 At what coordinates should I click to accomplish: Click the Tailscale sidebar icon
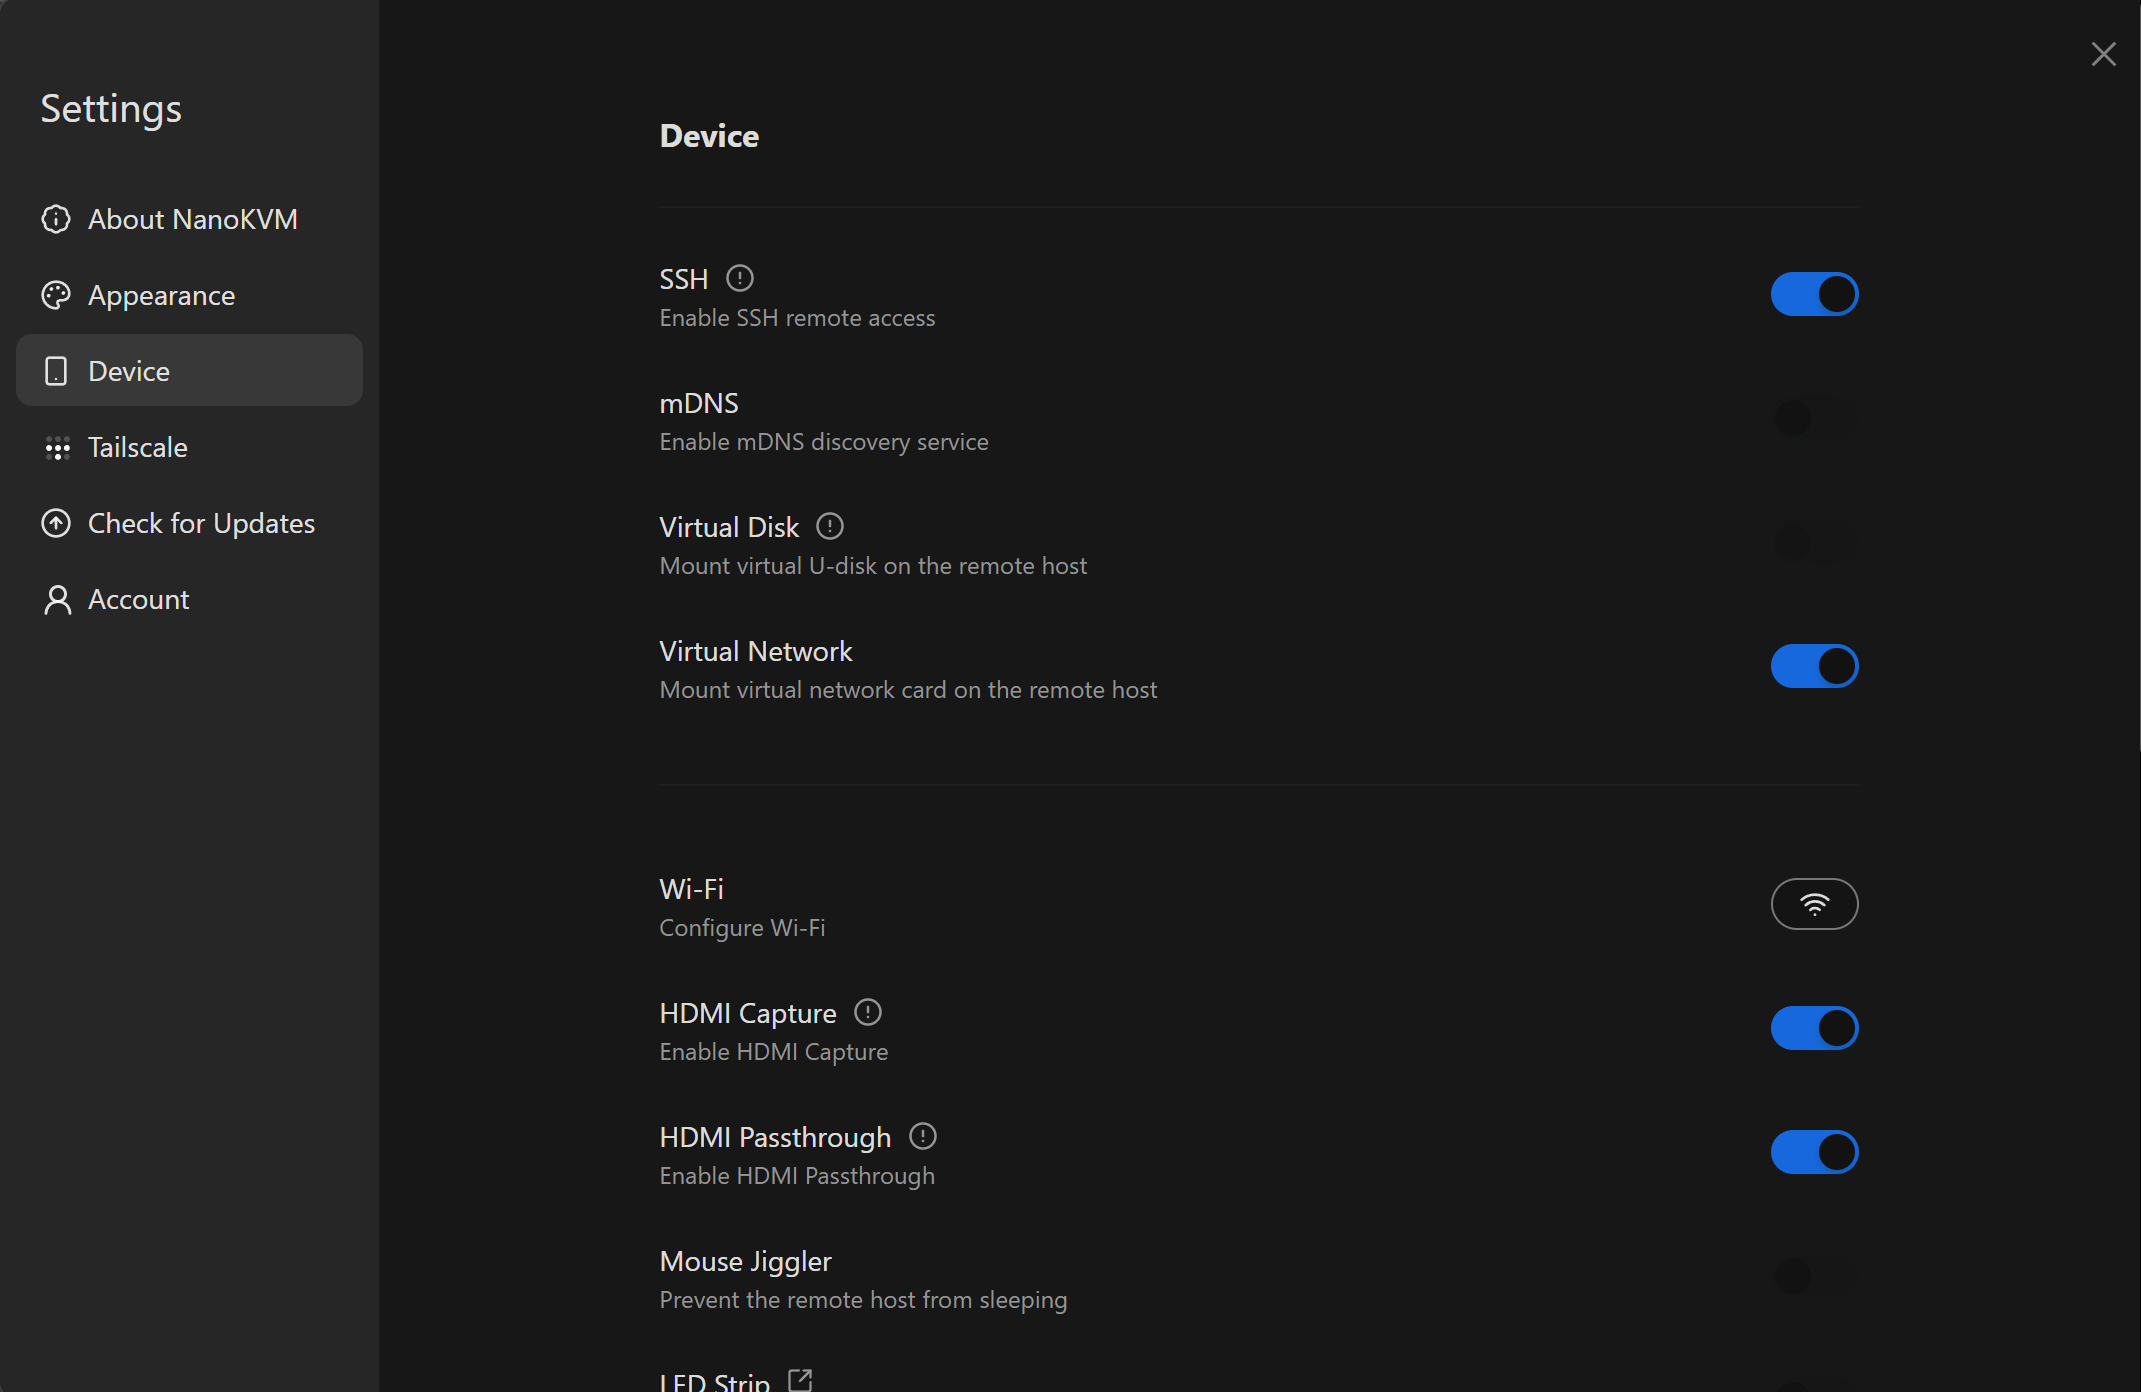coord(57,448)
